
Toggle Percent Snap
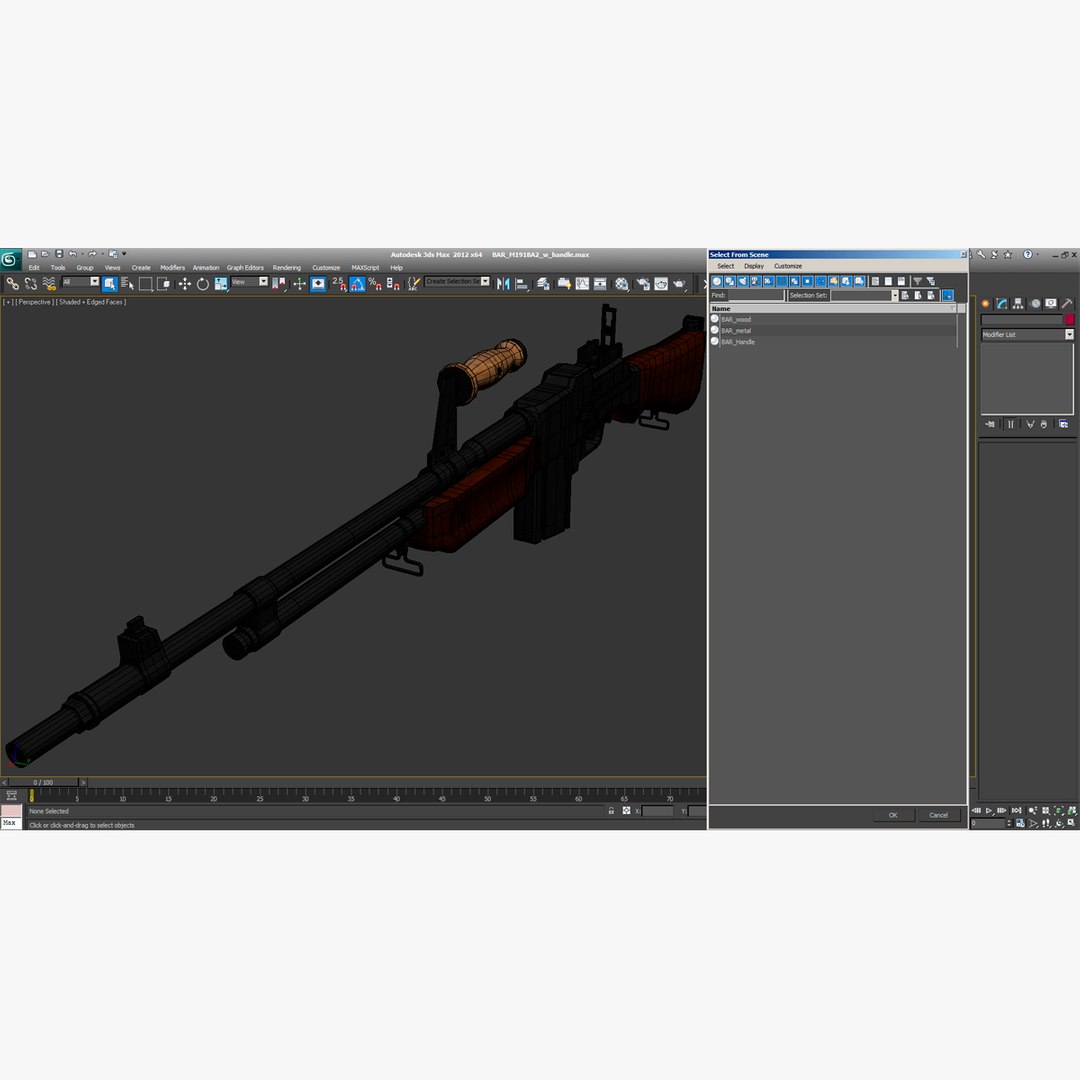coord(375,283)
